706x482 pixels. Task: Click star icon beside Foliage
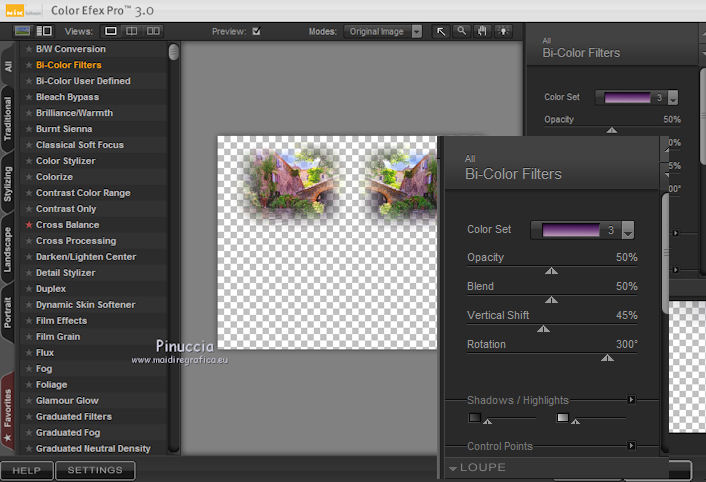(x=29, y=384)
